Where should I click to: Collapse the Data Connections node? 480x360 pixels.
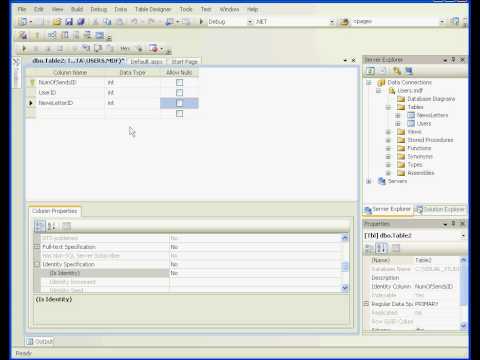tap(369, 82)
